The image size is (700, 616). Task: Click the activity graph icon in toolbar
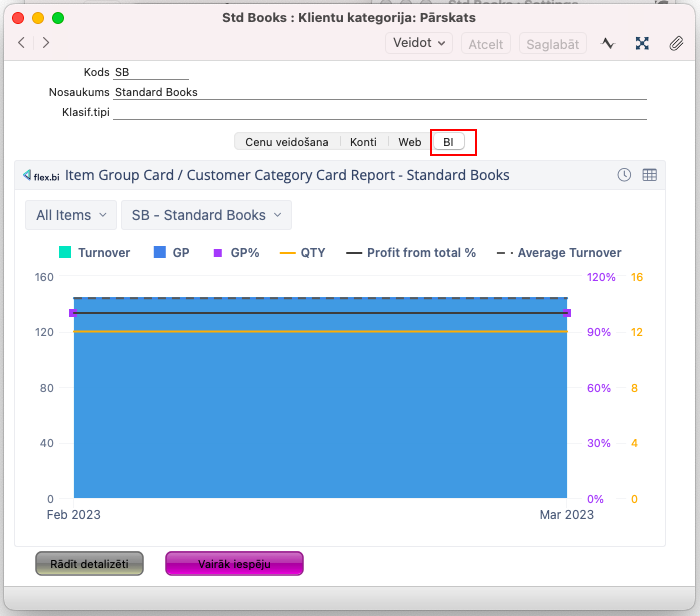point(608,43)
